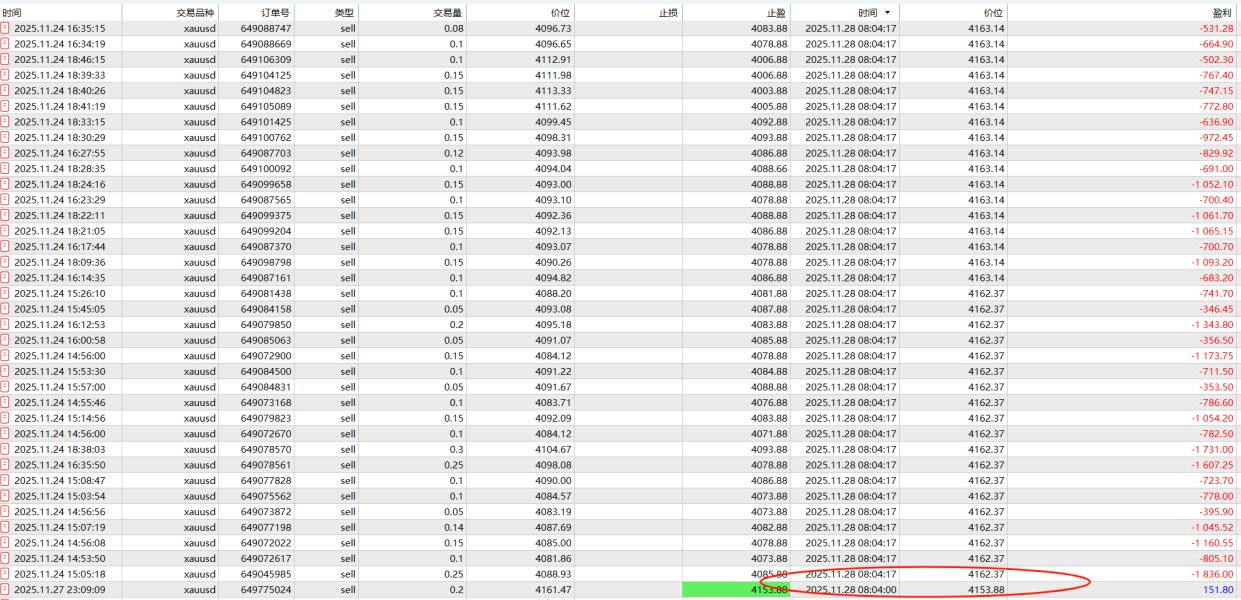Click the close time 2025.11.28 08:04:00
The height and width of the screenshot is (600, 1241).
tap(851, 590)
